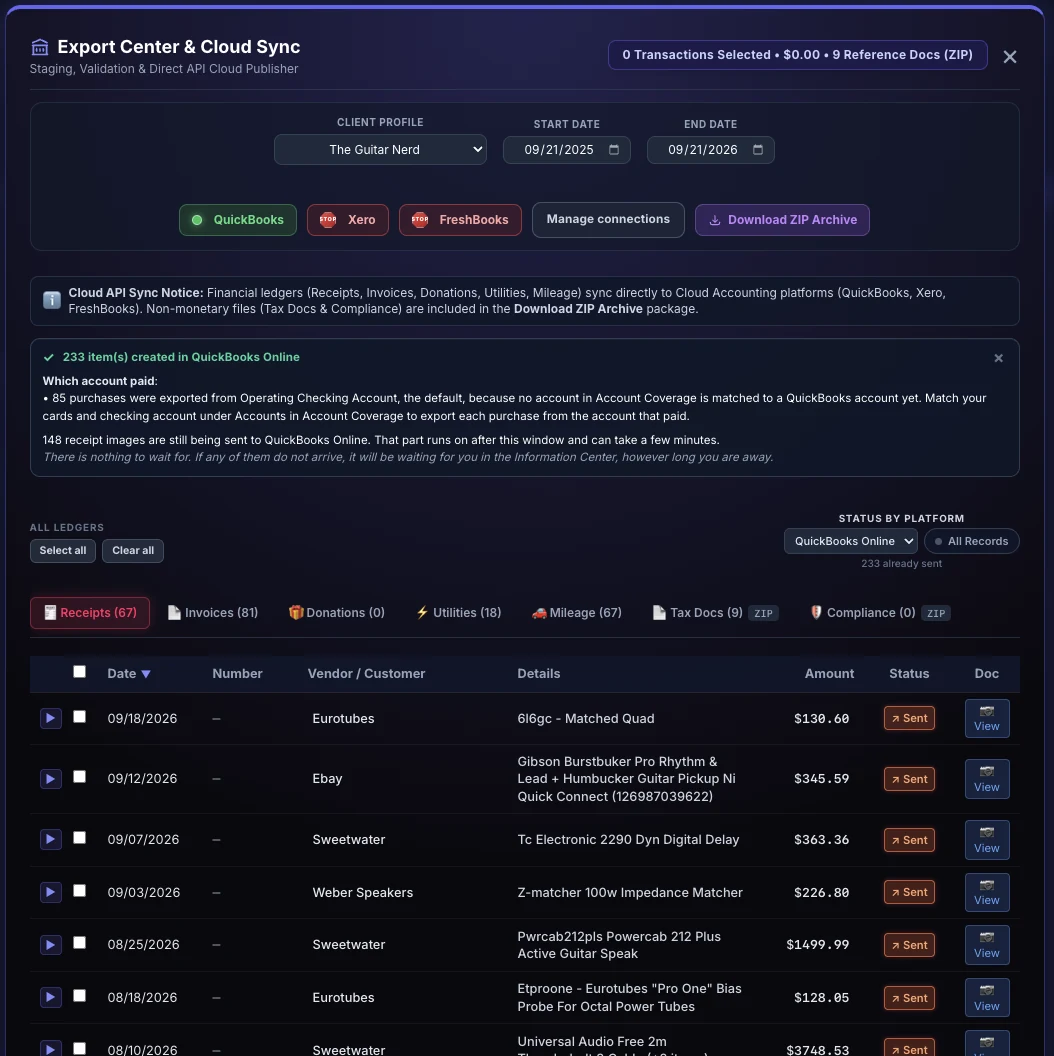Switch to the Tax Docs tab
This screenshot has height=1056, width=1054.
715,613
